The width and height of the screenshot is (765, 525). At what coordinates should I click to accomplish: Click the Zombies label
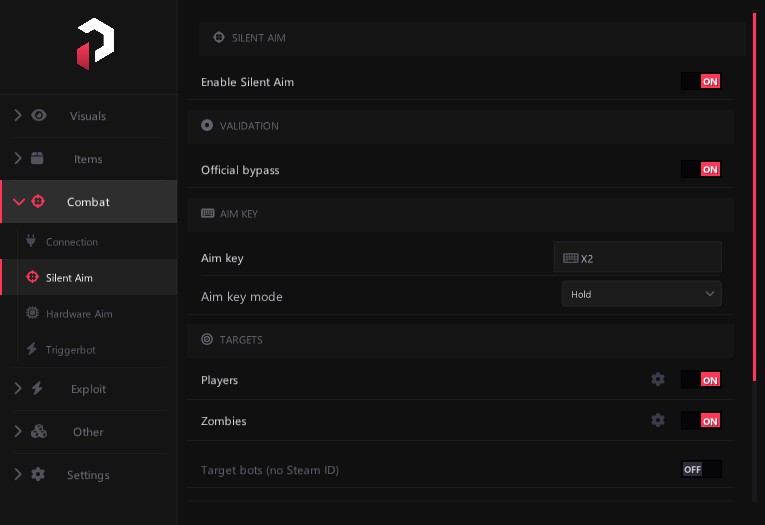click(223, 421)
